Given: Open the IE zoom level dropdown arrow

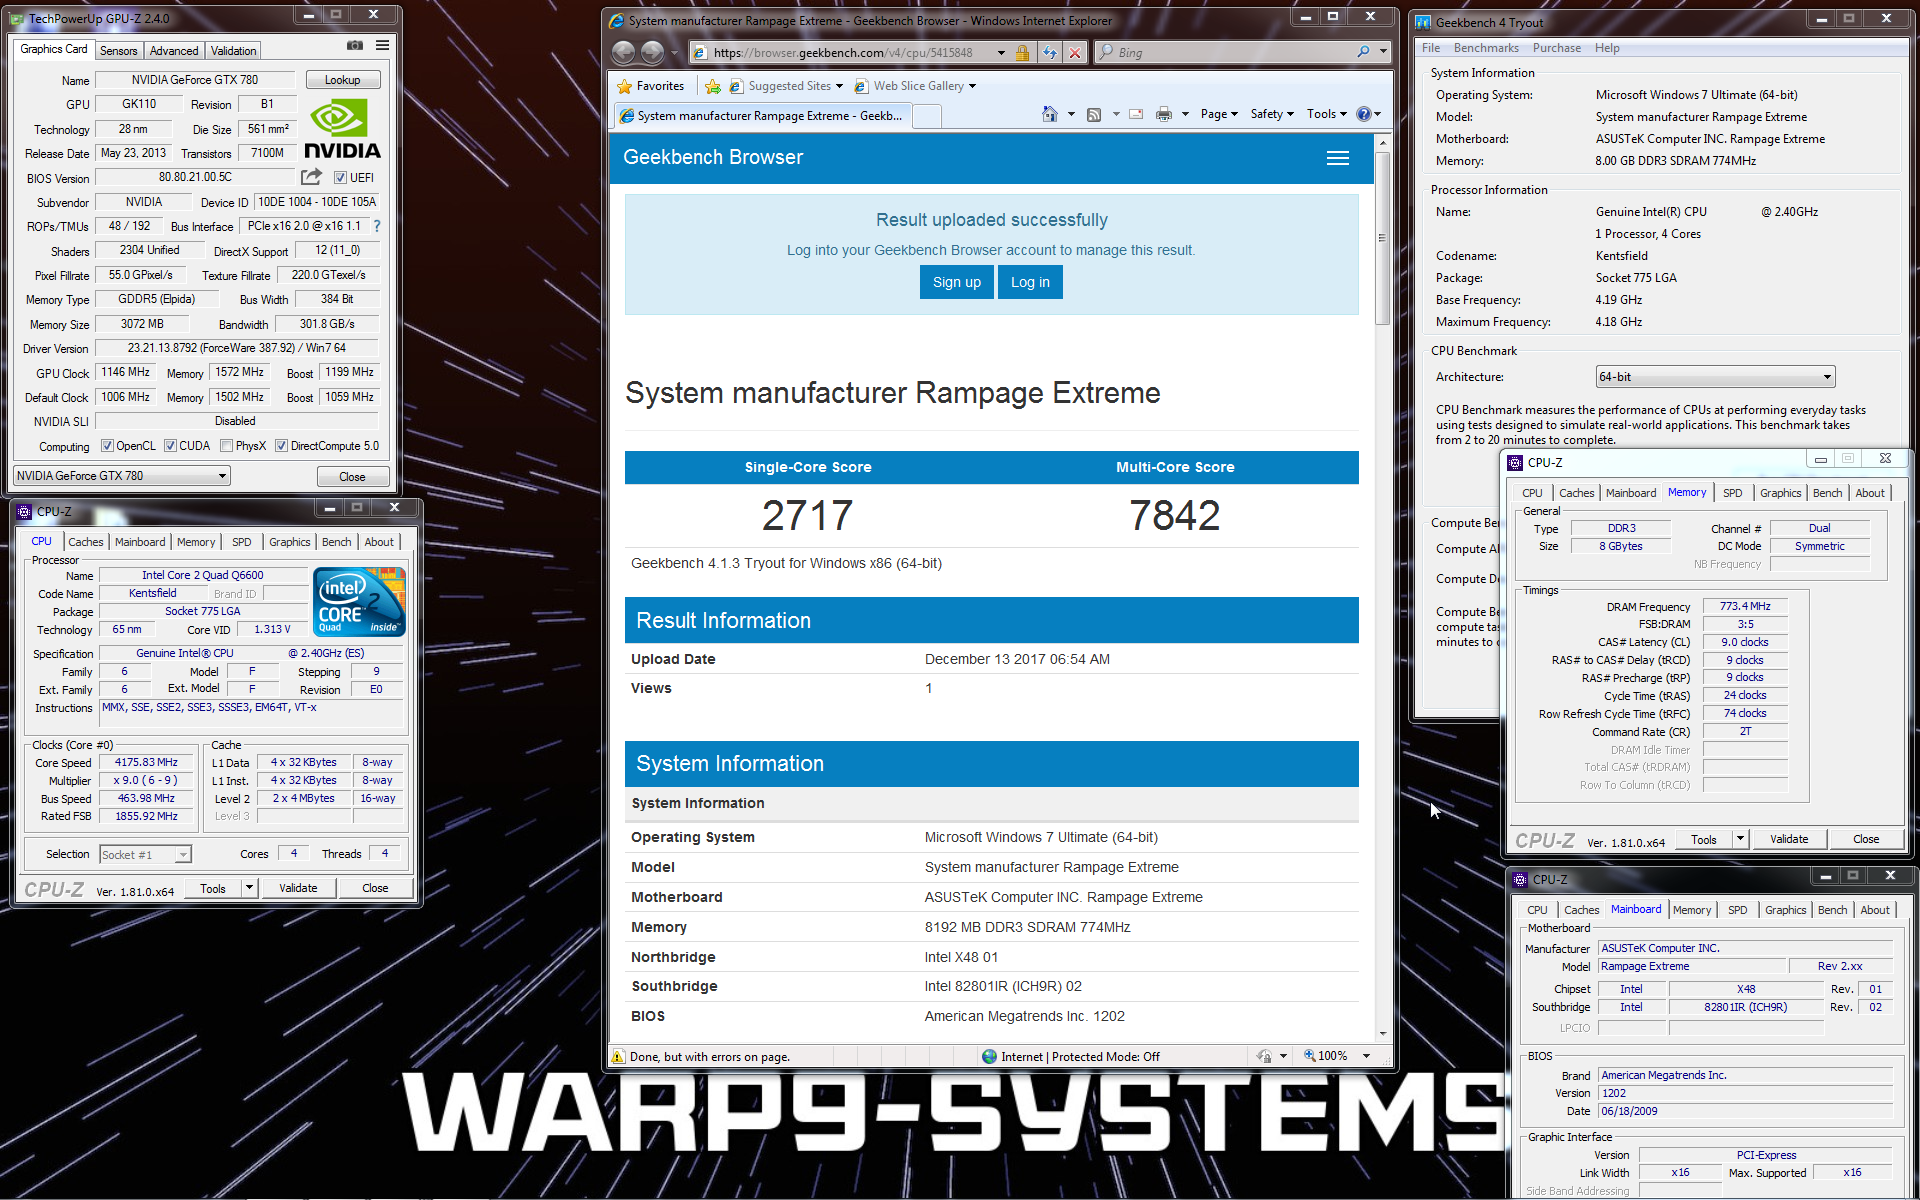Looking at the screenshot, I should pos(1366,1056).
